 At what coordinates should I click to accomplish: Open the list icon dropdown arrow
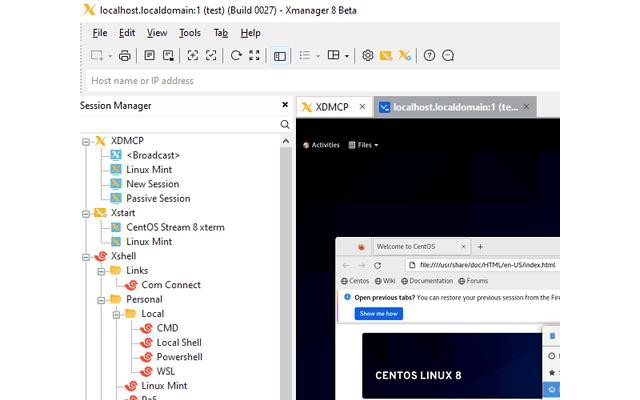(318, 56)
